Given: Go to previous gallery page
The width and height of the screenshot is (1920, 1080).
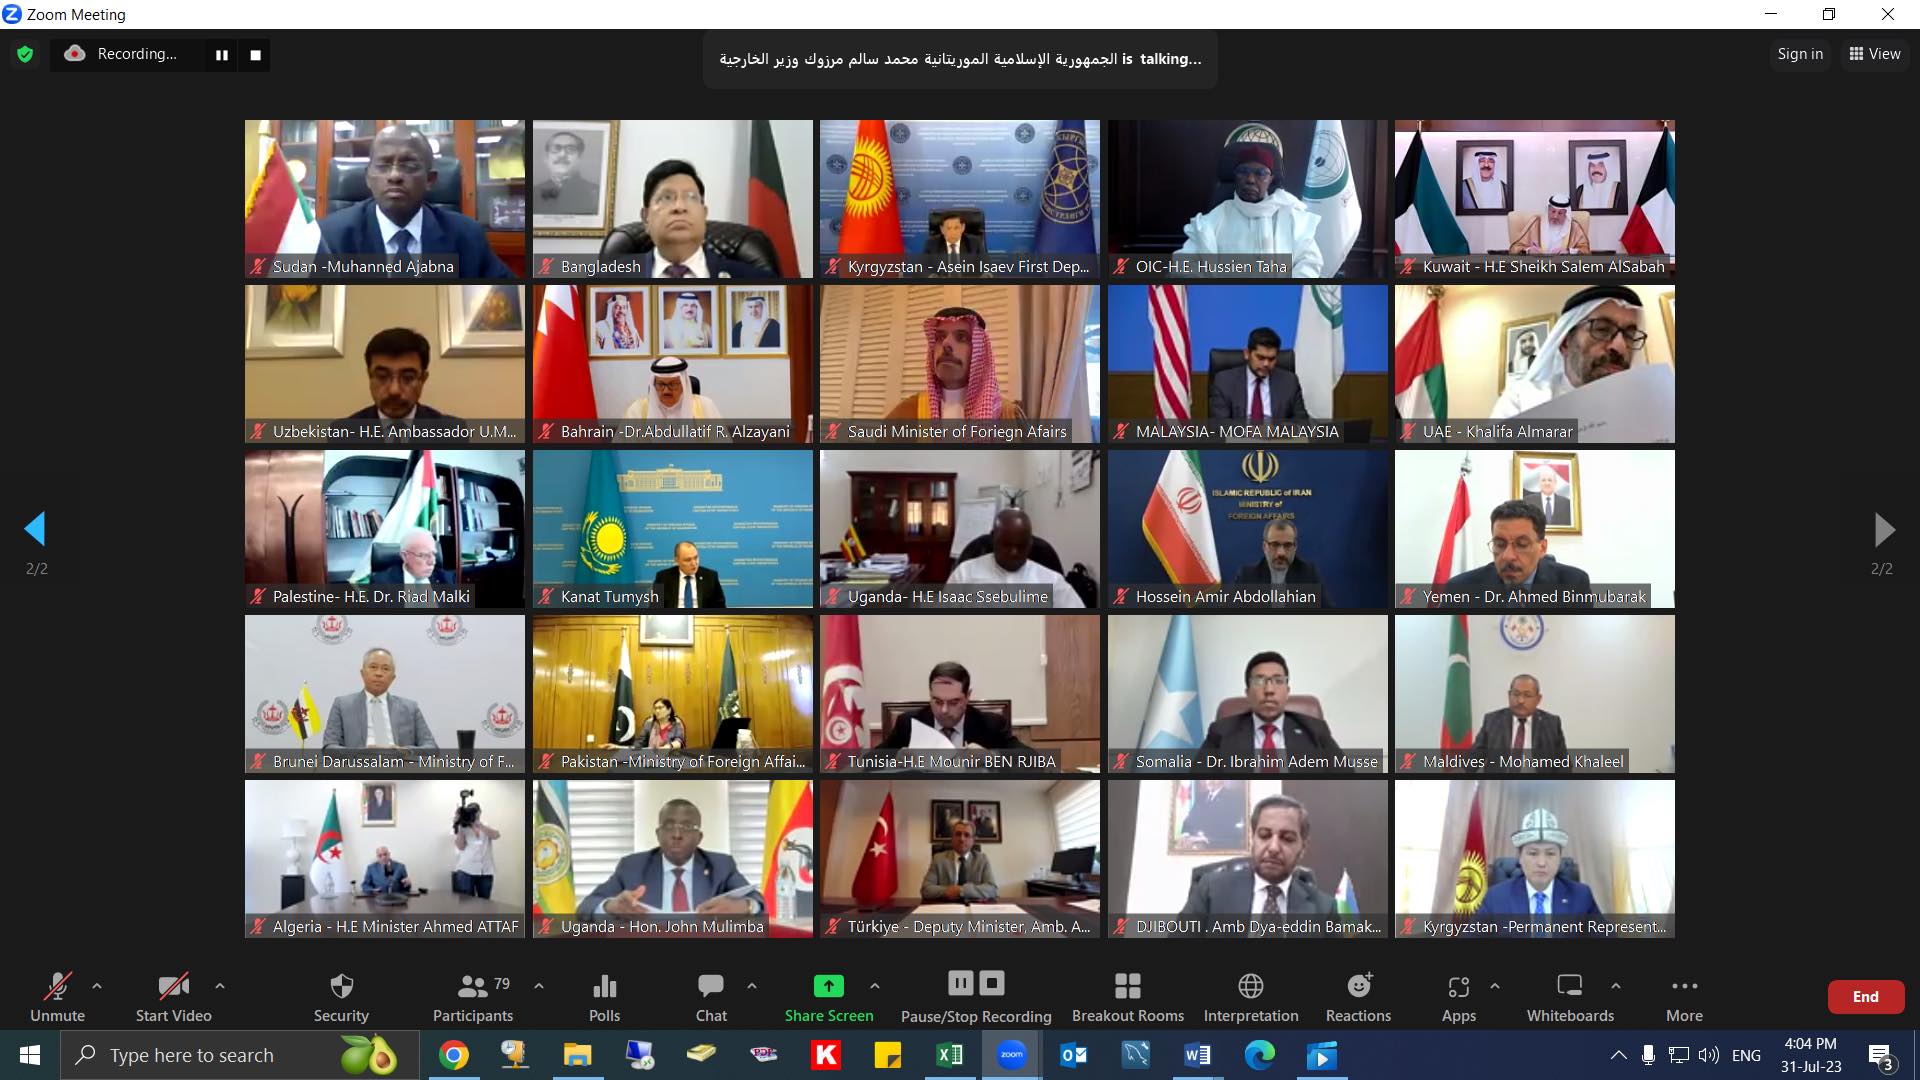Looking at the screenshot, I should 36,529.
